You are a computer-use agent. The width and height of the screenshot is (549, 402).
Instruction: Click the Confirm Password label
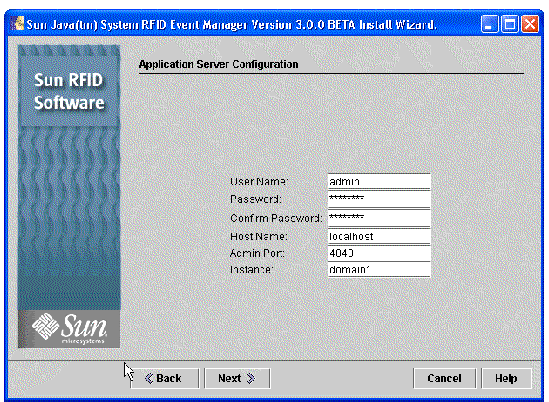pos(276,218)
